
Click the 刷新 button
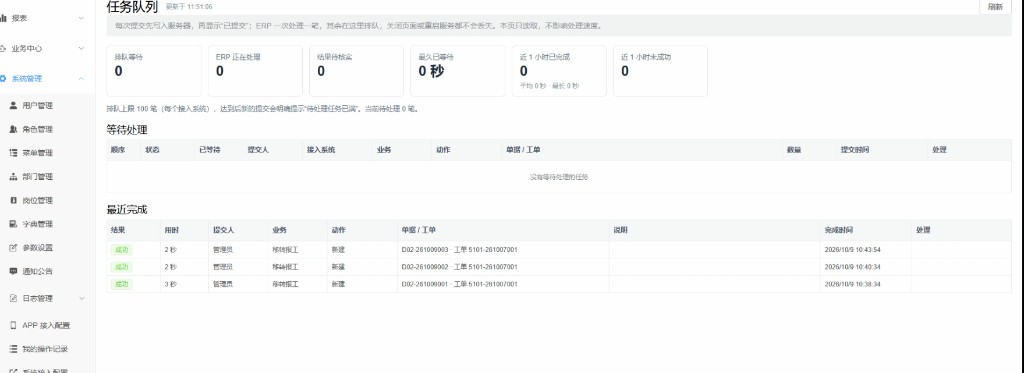click(x=995, y=7)
